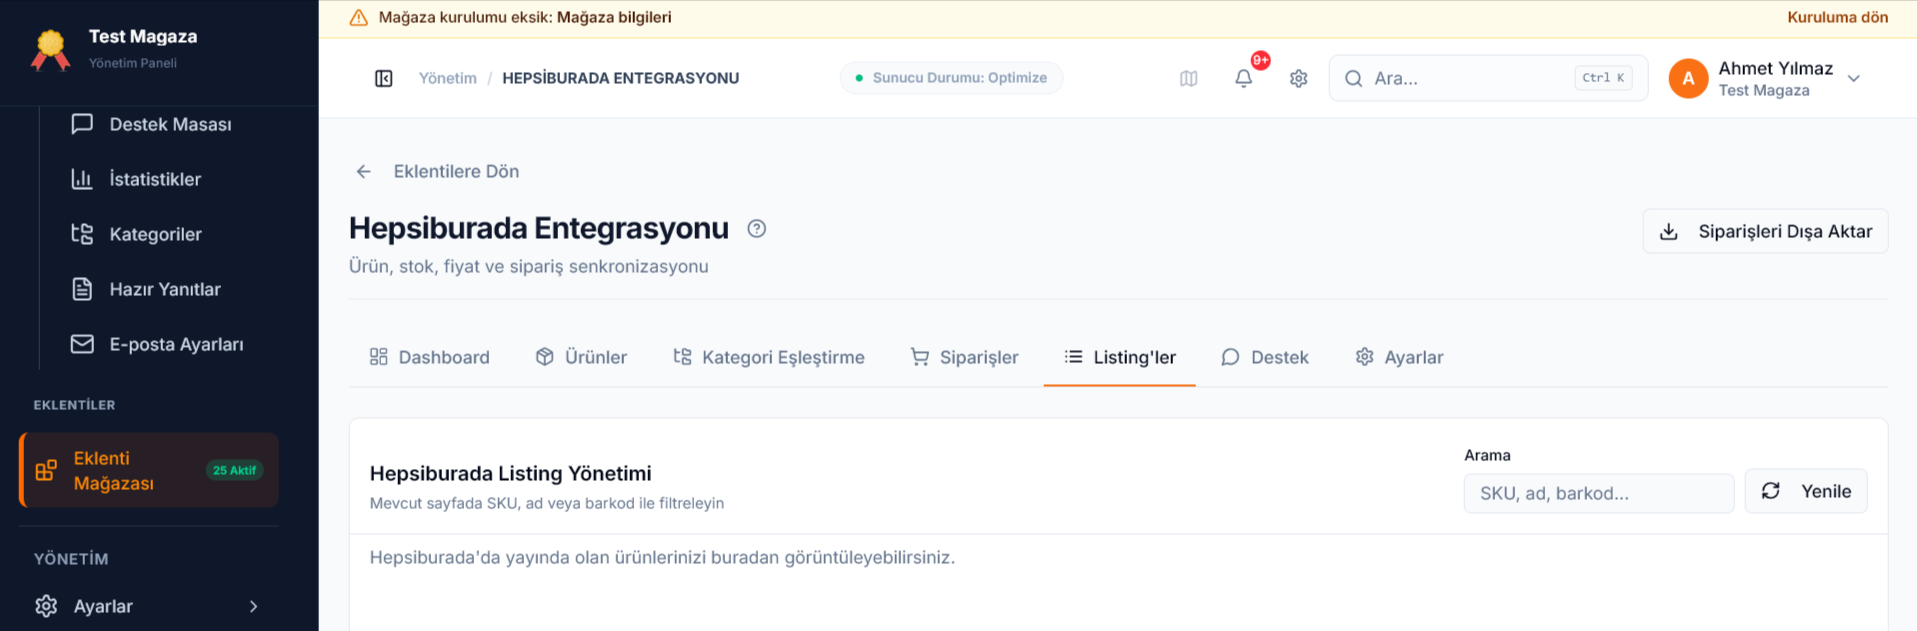This screenshot has width=1917, height=631.
Task: Click the Destek Masası chat icon
Action: pyautogui.click(x=82, y=124)
